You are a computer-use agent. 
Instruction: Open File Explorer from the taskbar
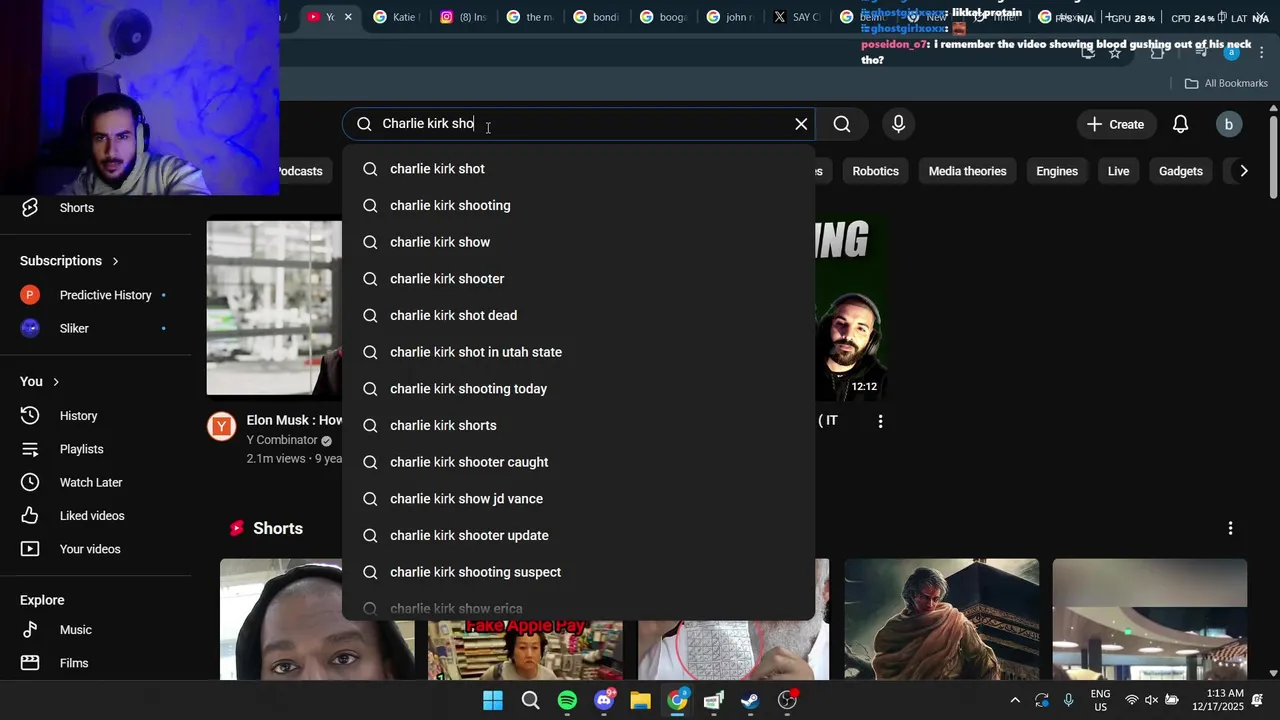[641, 700]
